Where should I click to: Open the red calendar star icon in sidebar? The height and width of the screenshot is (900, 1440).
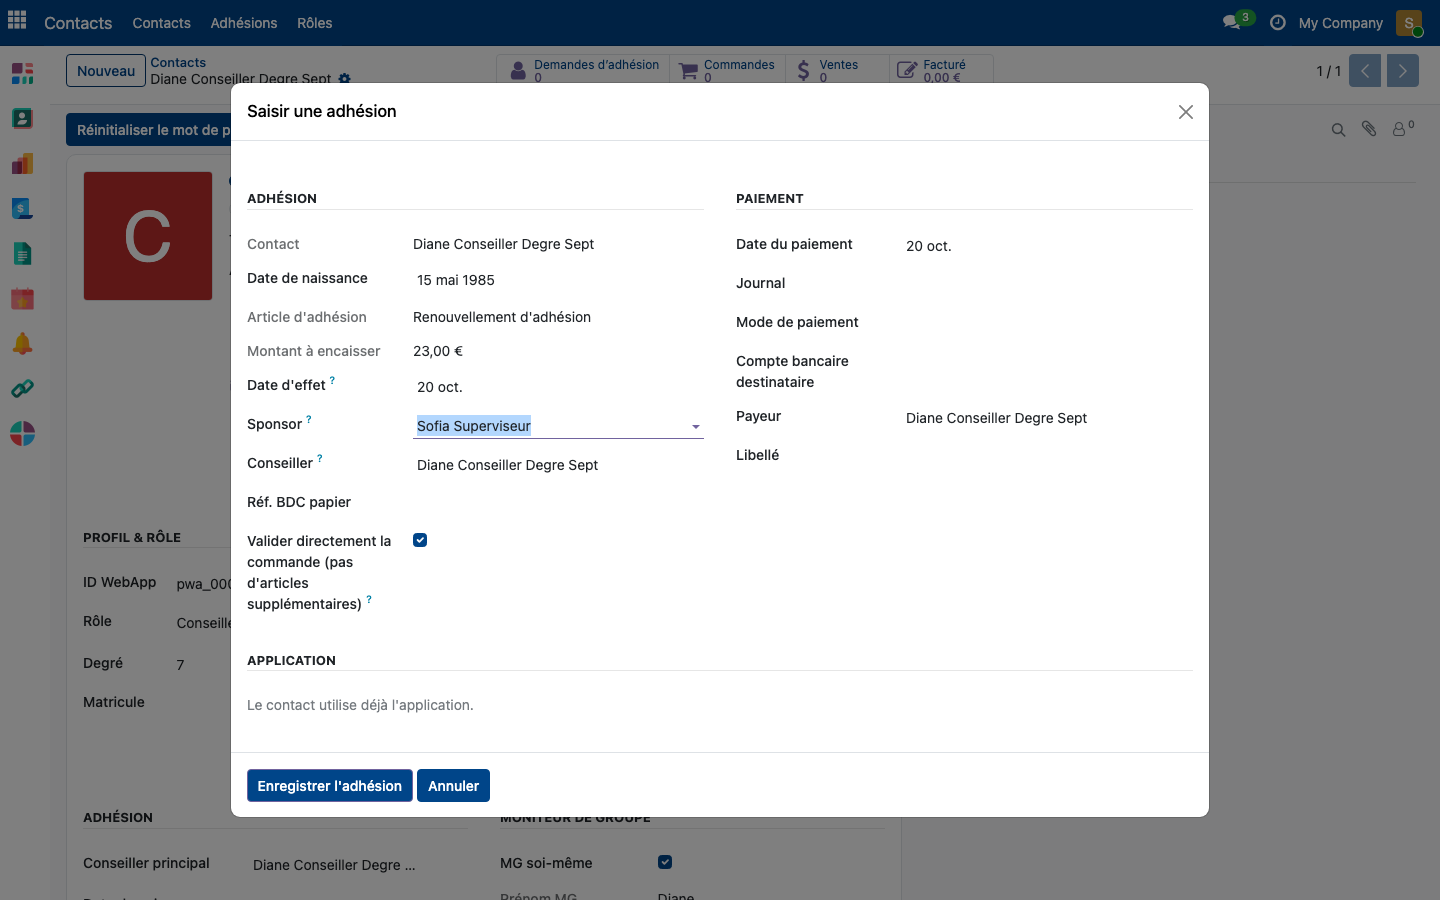point(22,298)
